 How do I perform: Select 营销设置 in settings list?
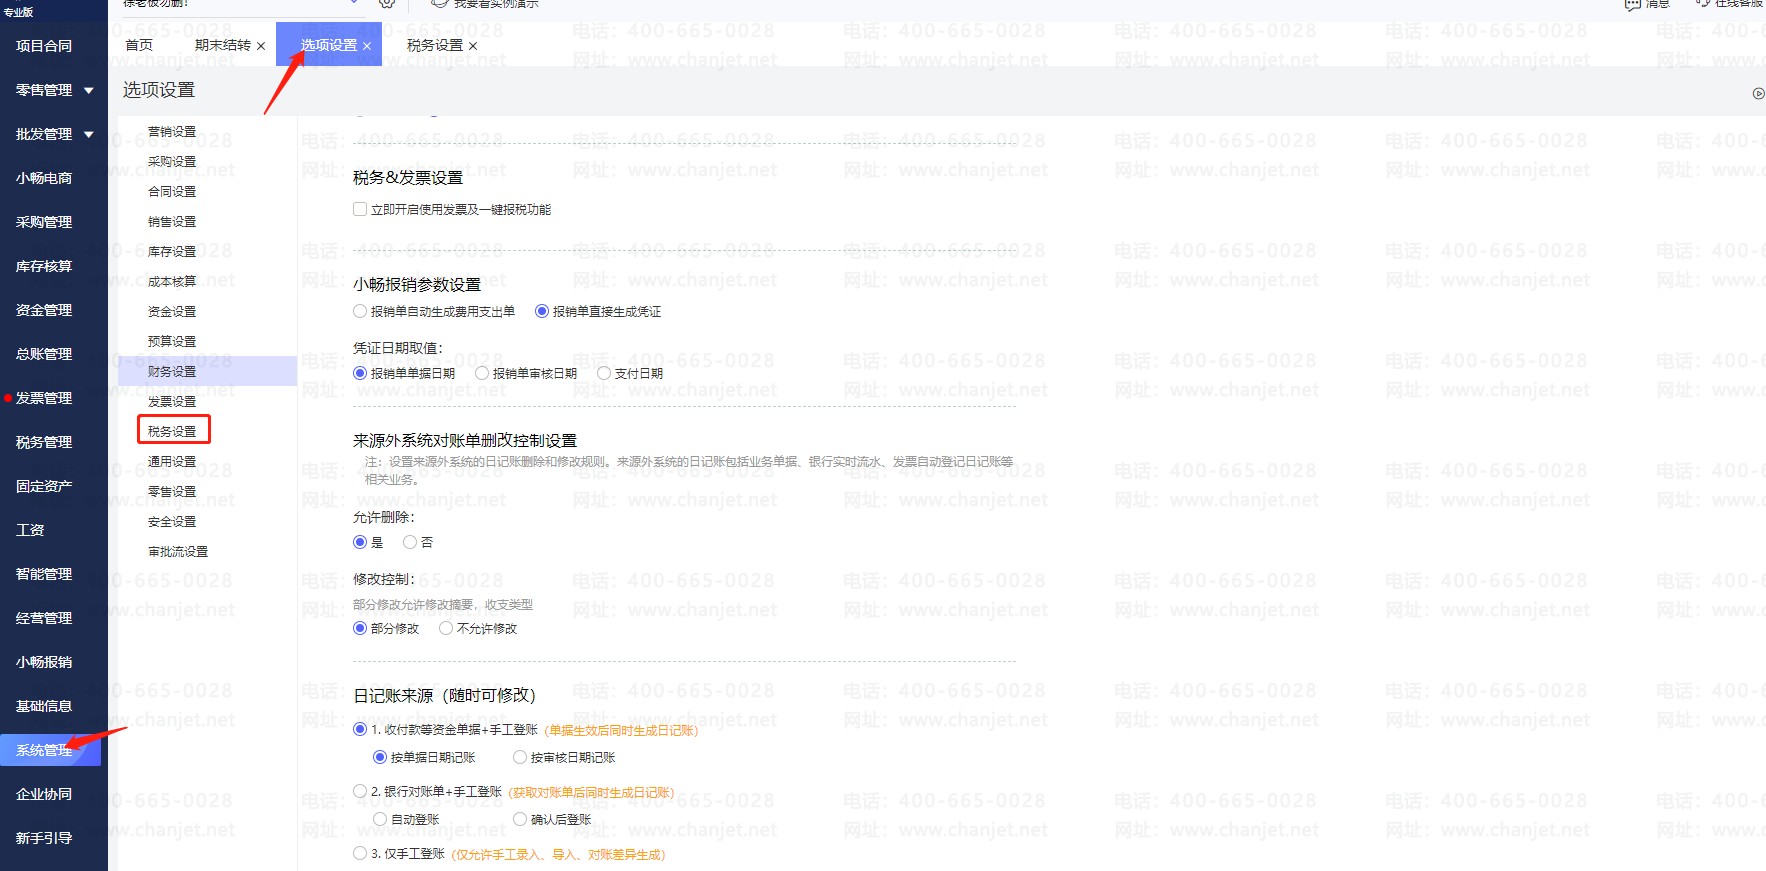[172, 132]
